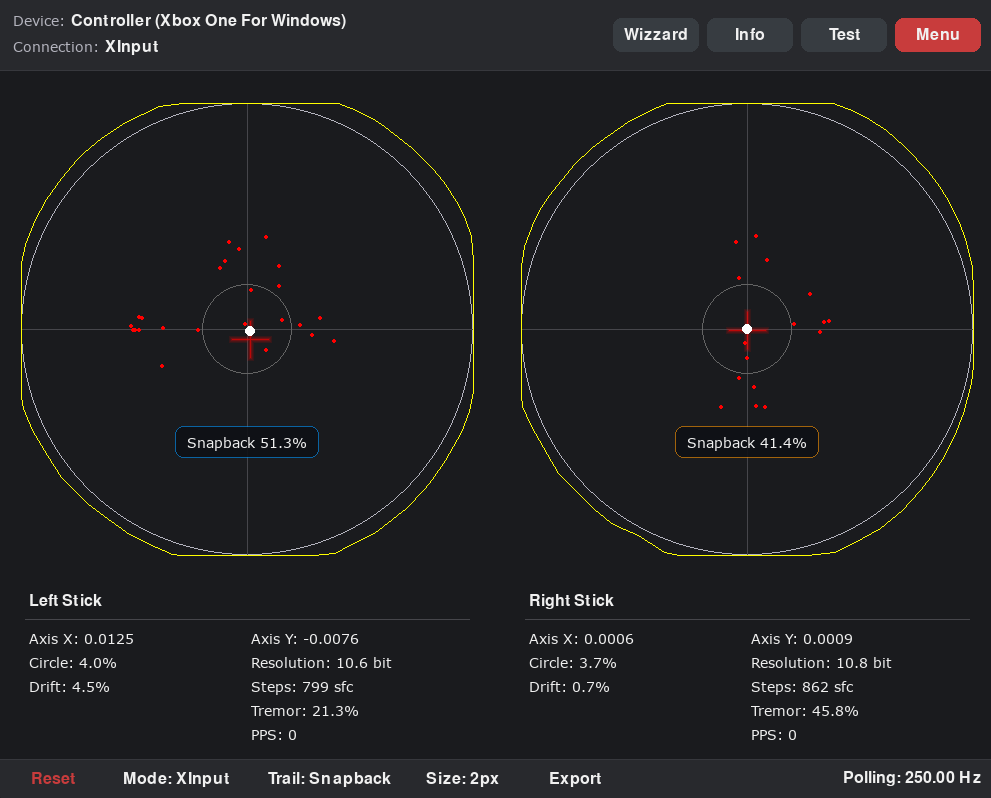Select right stick Axis Y: 0.0009 value
Viewport: 991px width, 798px height.
[802, 639]
